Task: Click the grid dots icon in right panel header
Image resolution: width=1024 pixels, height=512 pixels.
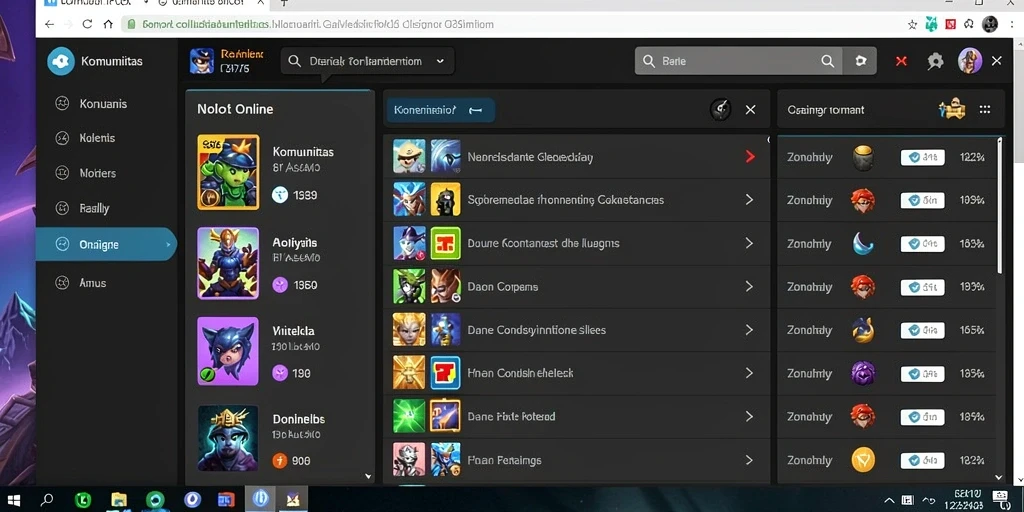Action: pos(985,110)
